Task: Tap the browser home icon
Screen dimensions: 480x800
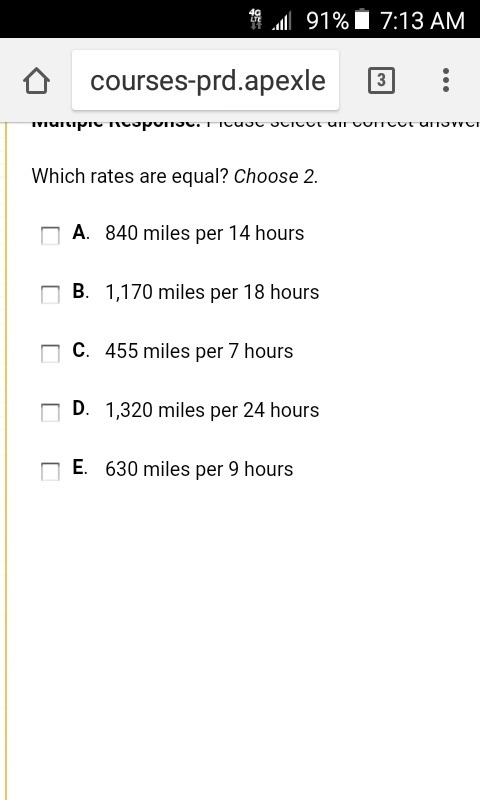Action: tap(36, 81)
